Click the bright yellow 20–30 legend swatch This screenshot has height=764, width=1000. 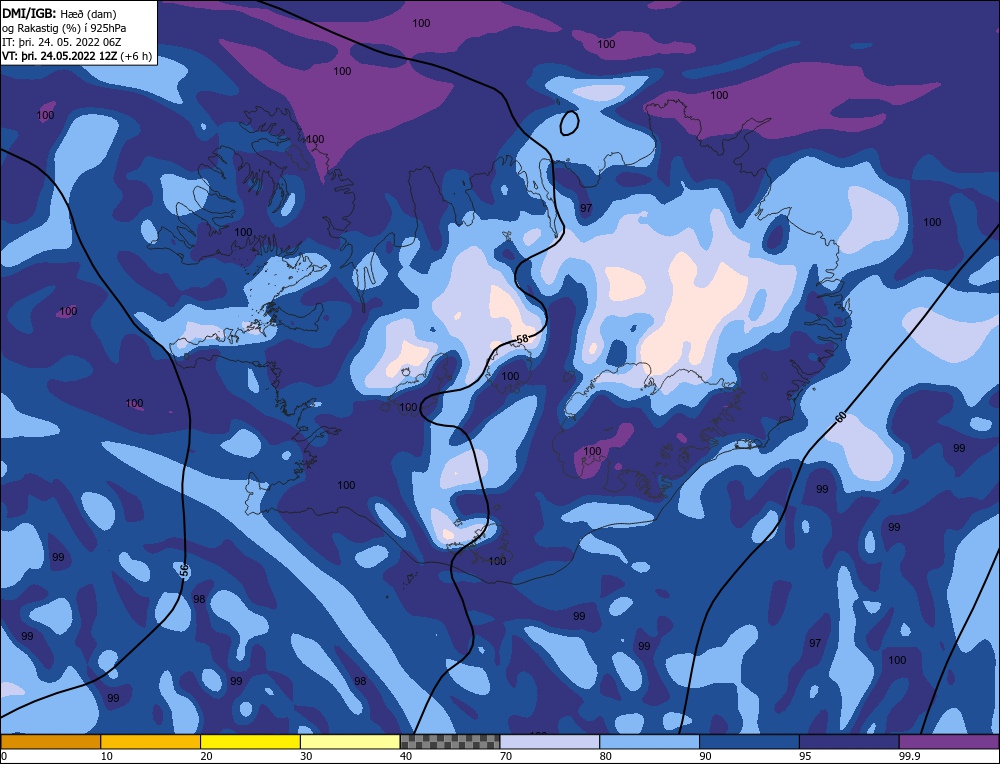250,742
